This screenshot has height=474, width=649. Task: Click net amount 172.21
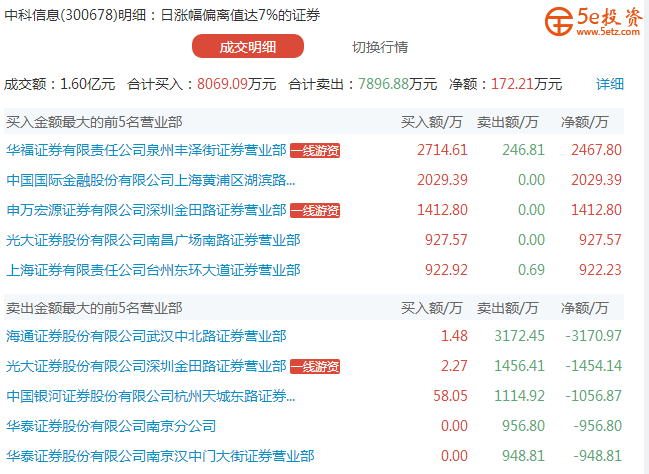[512, 84]
